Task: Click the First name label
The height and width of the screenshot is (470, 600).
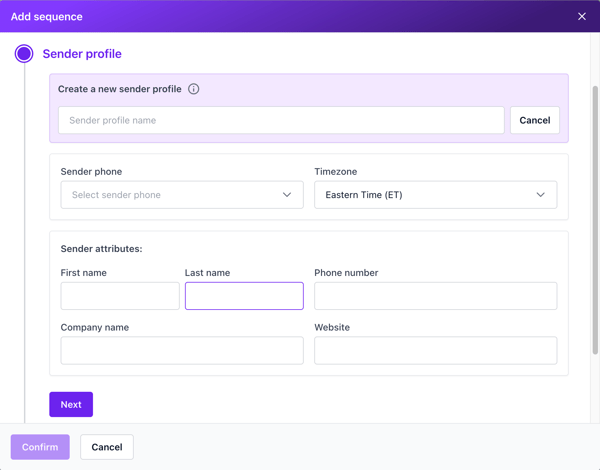Action: (83, 273)
